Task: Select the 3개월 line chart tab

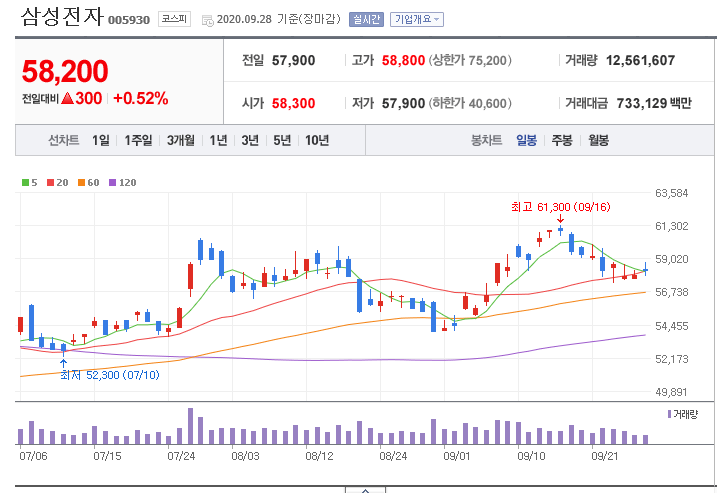Action: tap(181, 140)
